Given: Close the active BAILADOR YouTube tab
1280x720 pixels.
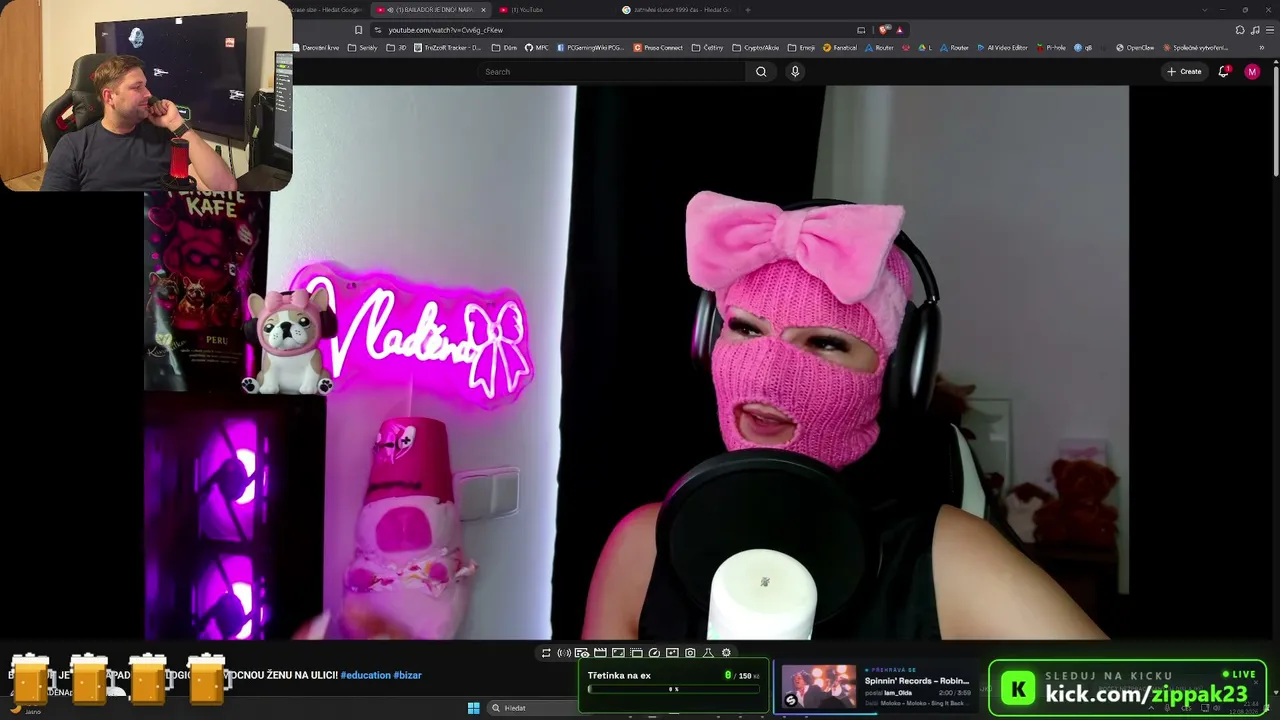Looking at the screenshot, I should (483, 10).
